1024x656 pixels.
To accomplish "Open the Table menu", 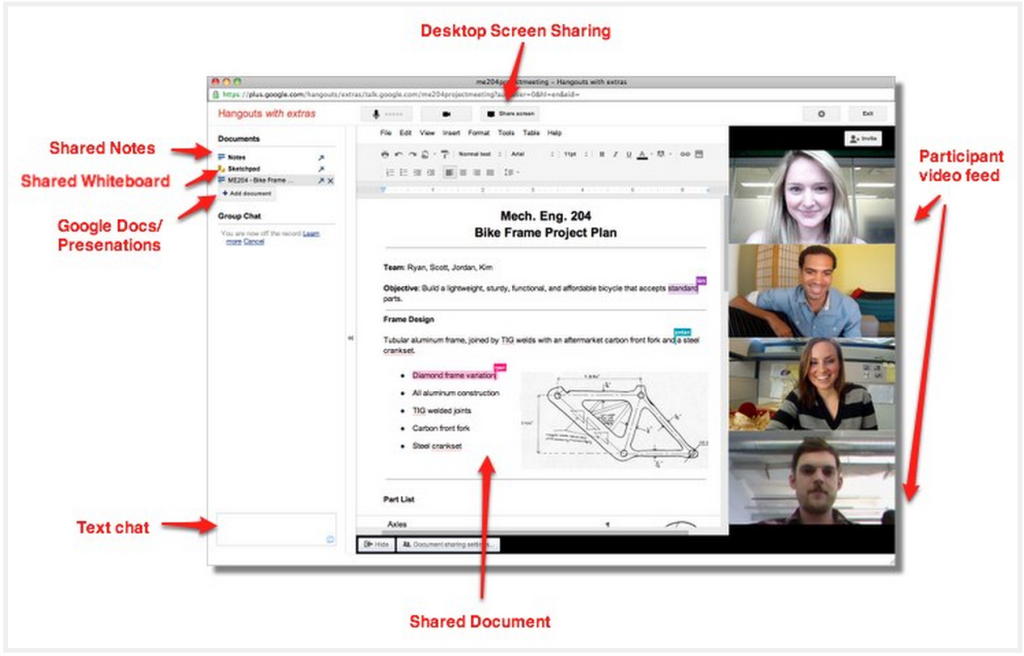I will coord(532,133).
